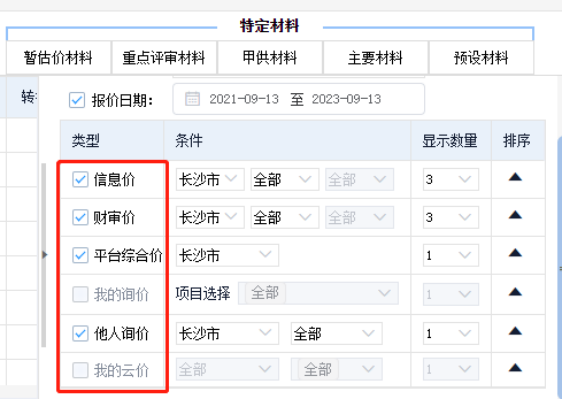Uncheck the 他人询价 checkbox
This screenshot has height=399, width=563.
pos(80,333)
